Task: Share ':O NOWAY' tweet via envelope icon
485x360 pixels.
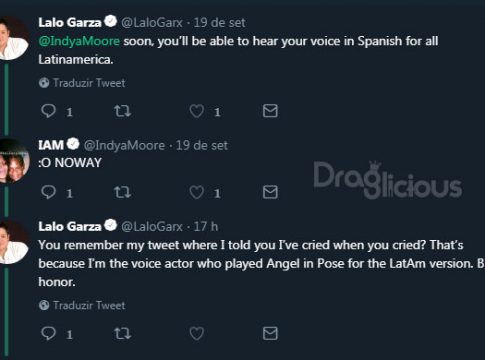Action: coord(270,192)
